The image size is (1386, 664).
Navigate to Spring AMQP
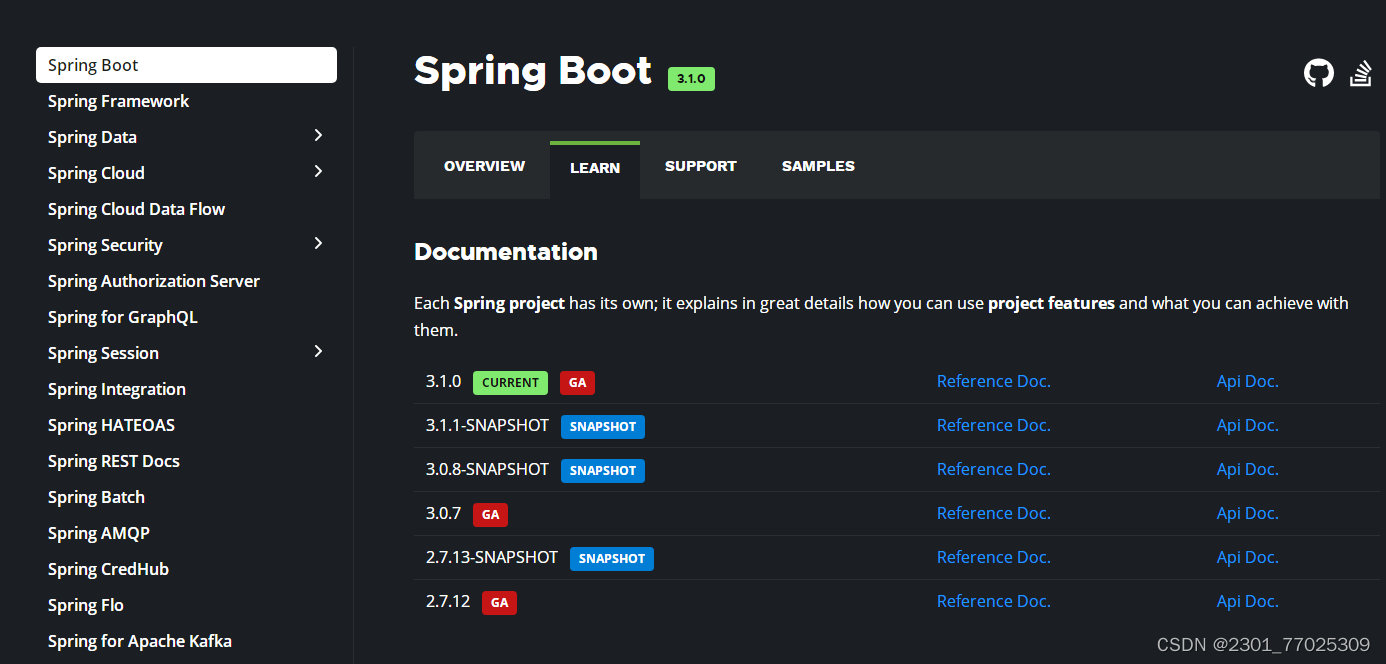click(99, 533)
